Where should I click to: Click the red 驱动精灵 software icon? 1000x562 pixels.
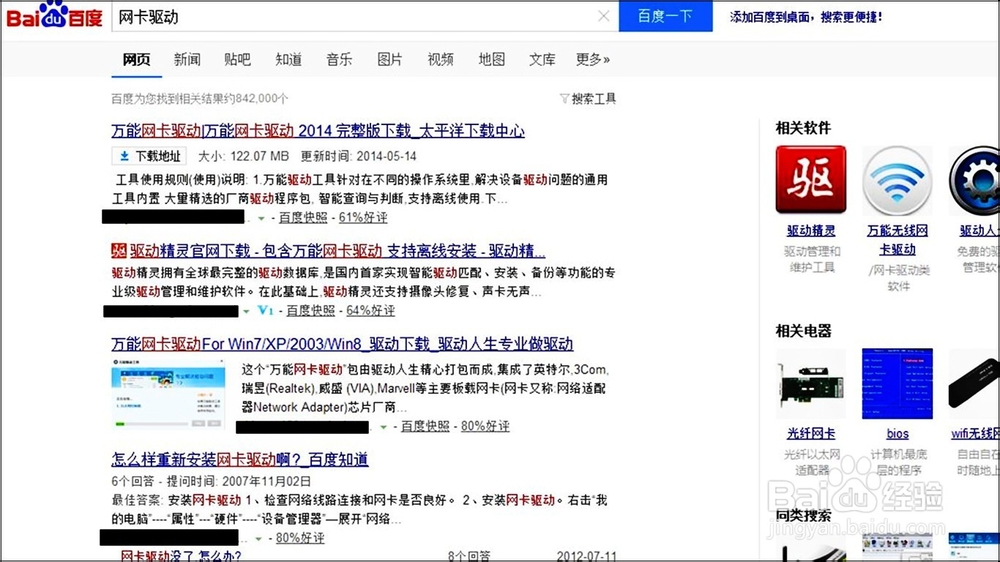coord(811,179)
